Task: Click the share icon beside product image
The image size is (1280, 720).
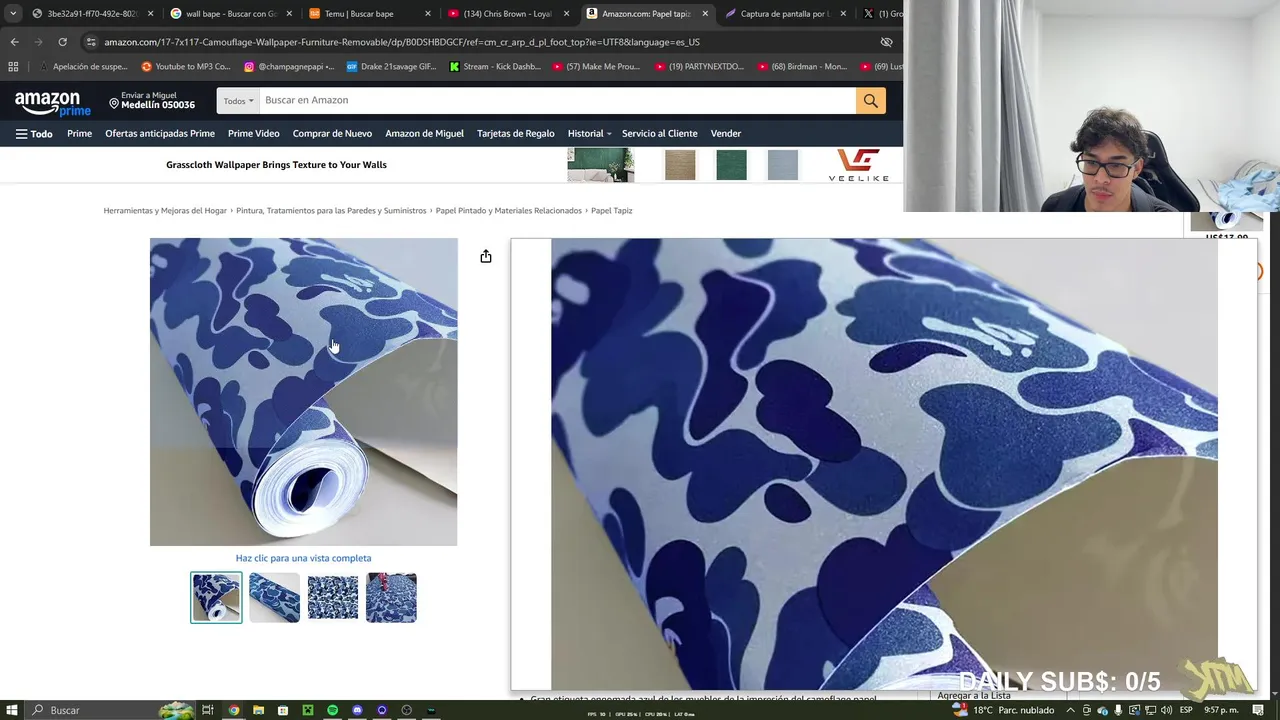Action: coord(486,257)
